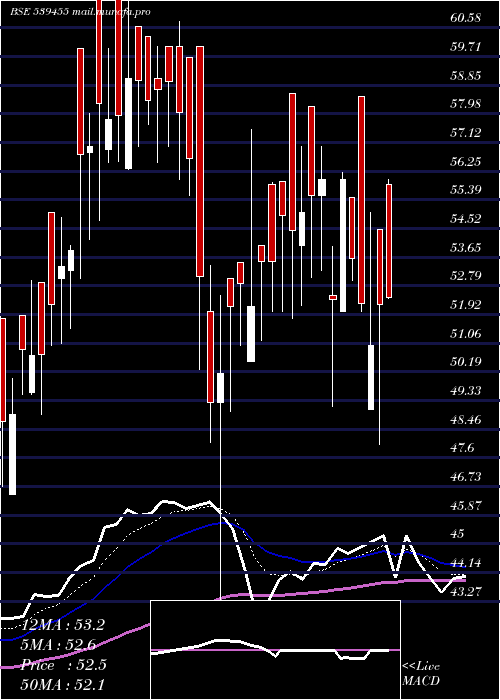Click the 52.79 price axis label
The image size is (500, 700).
click(466, 275)
